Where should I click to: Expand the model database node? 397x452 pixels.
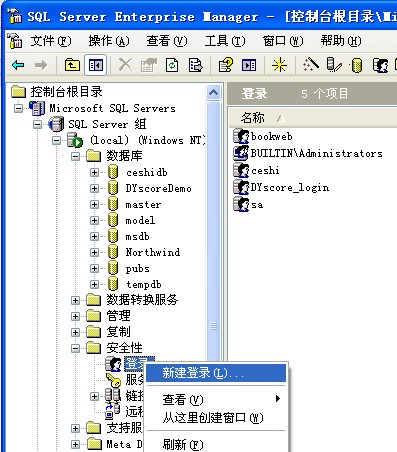(x=94, y=220)
